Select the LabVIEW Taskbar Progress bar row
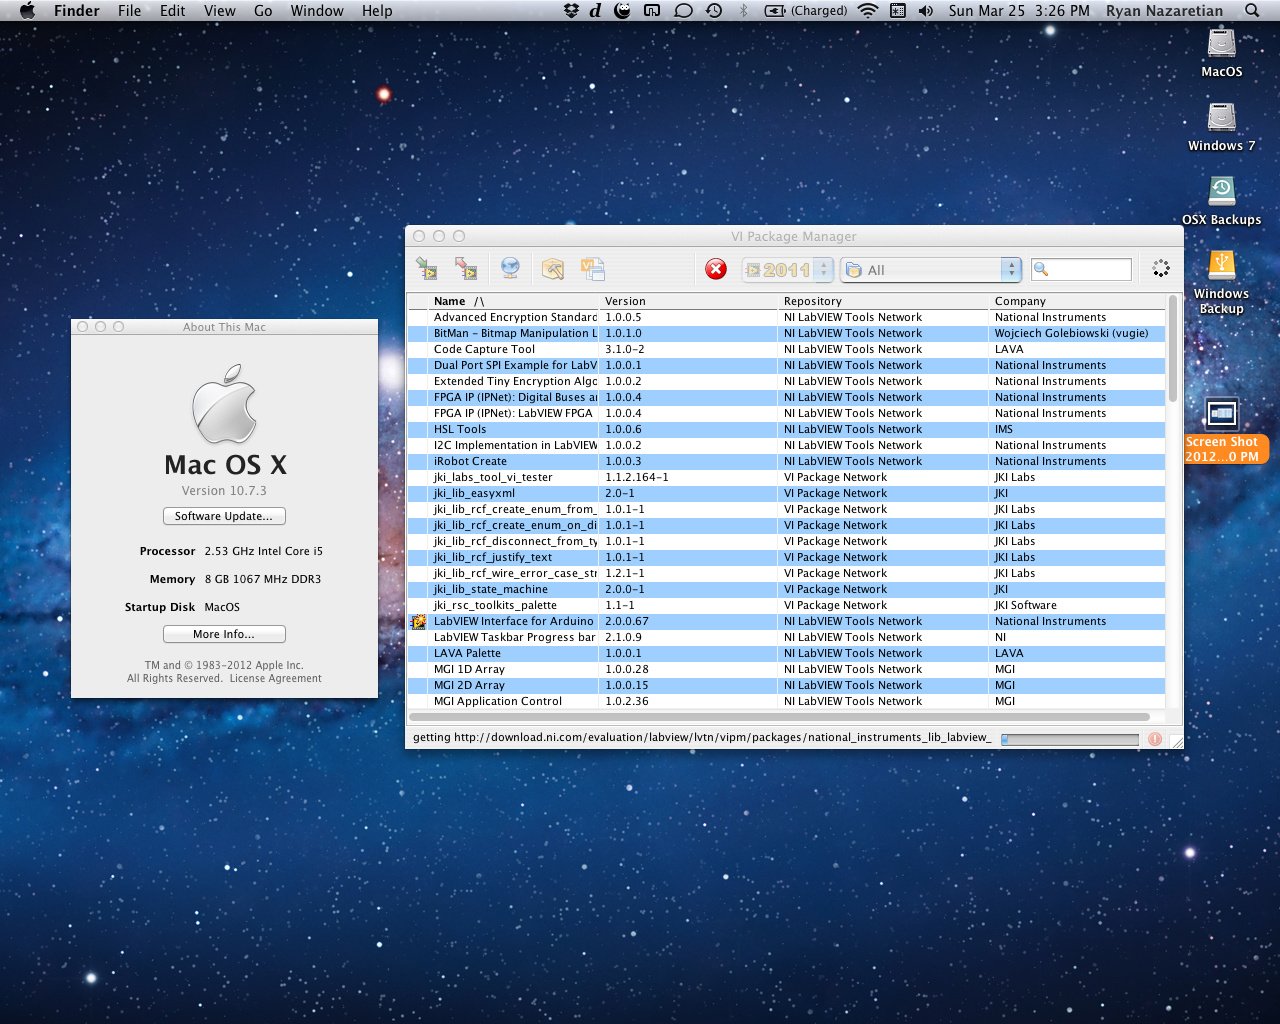 click(x=786, y=637)
